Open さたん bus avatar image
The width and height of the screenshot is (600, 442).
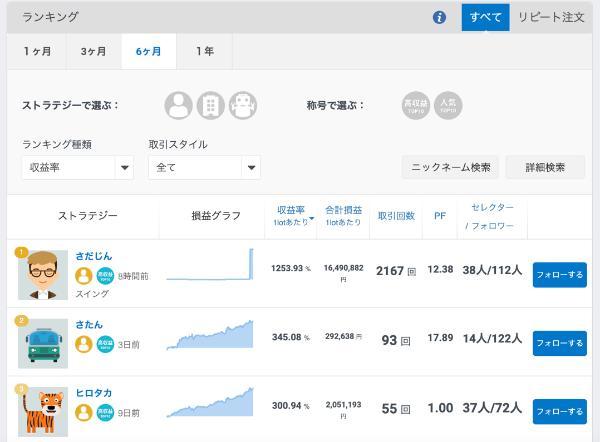pyautogui.click(x=43, y=343)
